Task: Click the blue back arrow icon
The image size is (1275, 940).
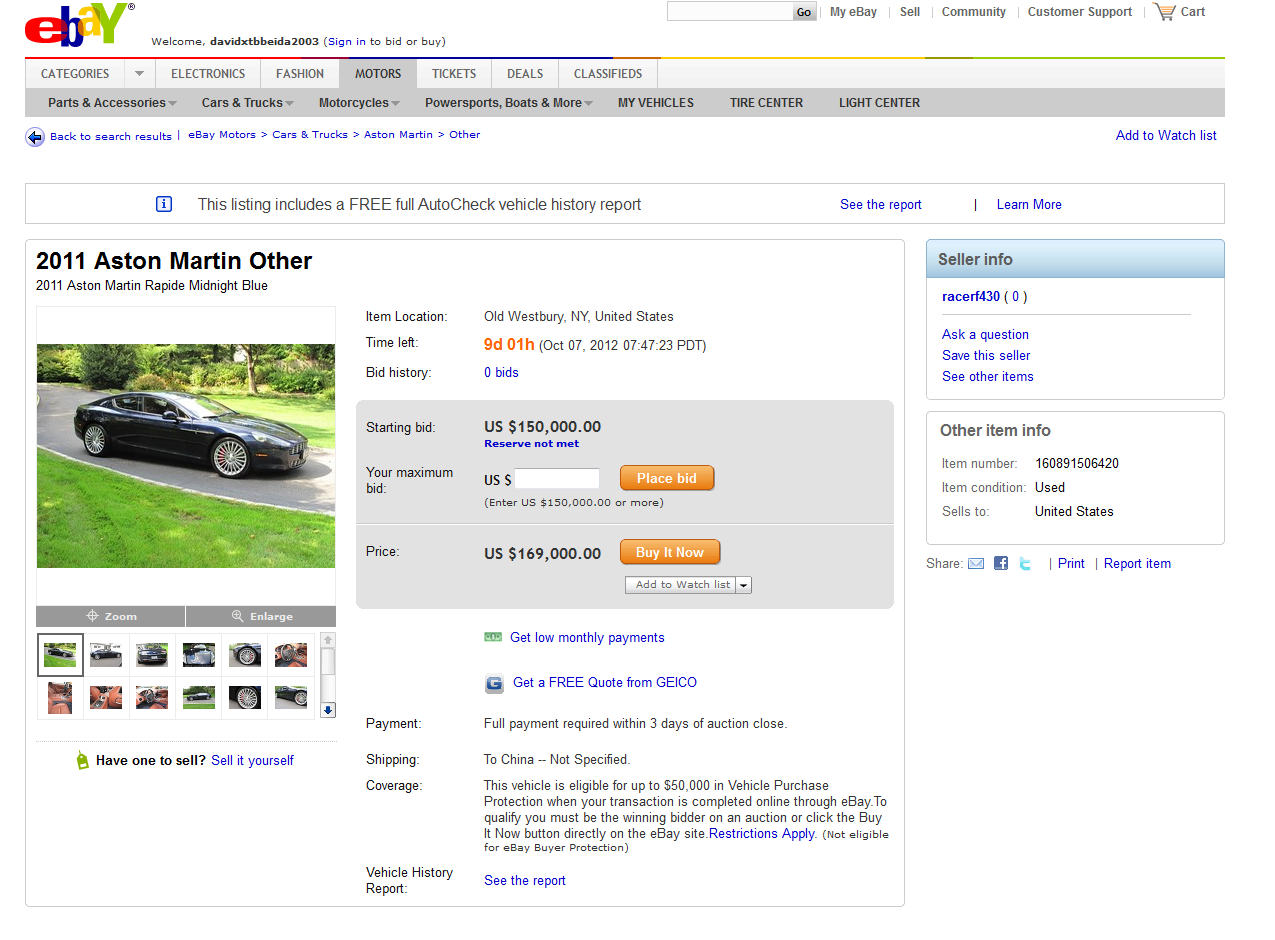Action: (35, 137)
